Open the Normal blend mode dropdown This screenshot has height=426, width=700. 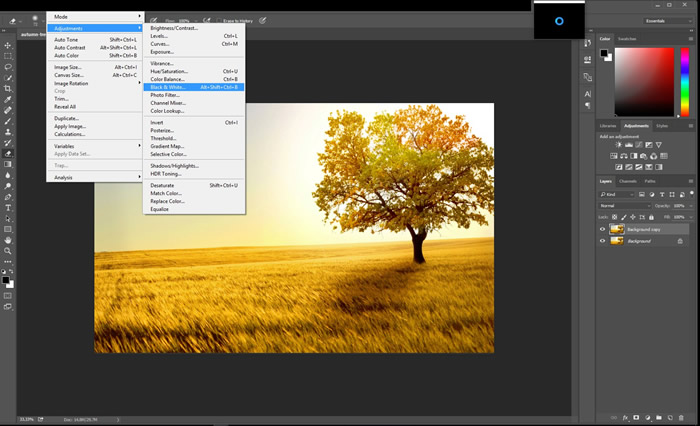[x=625, y=206]
